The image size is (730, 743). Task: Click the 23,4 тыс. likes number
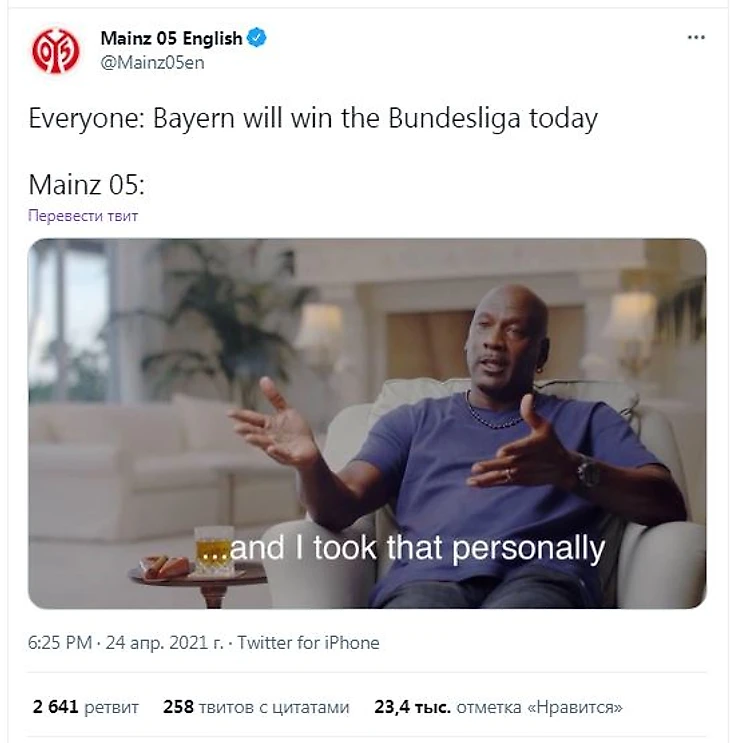[x=412, y=707]
